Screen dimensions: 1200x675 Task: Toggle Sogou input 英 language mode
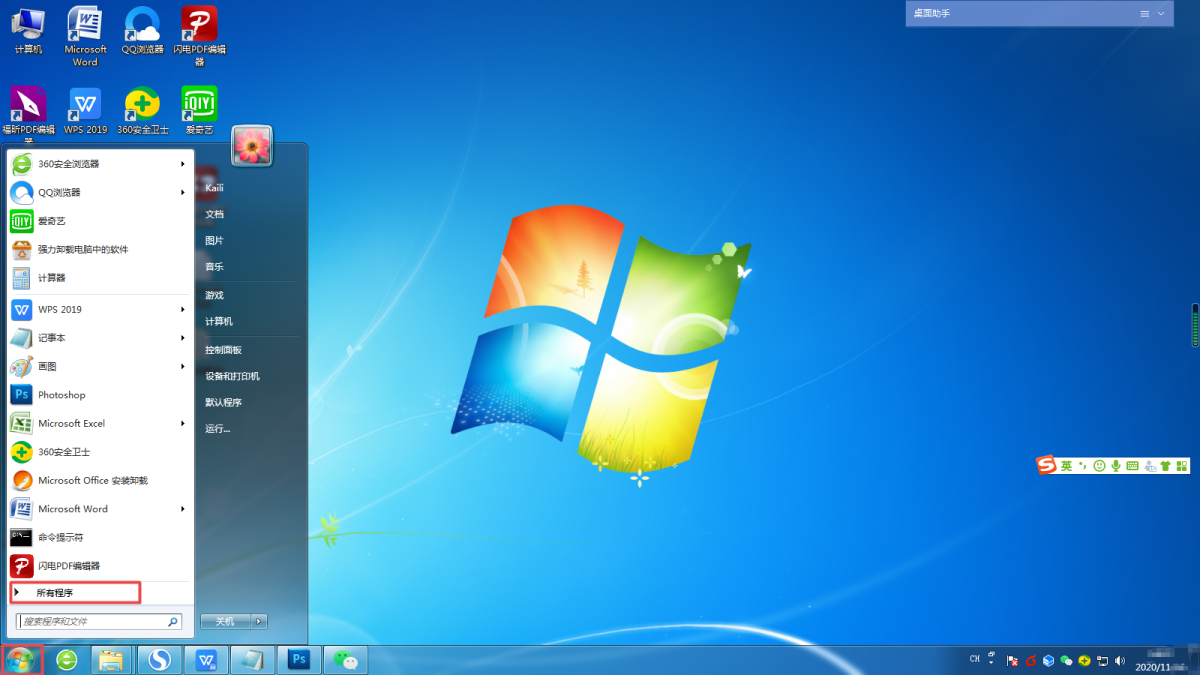[x=1067, y=466]
